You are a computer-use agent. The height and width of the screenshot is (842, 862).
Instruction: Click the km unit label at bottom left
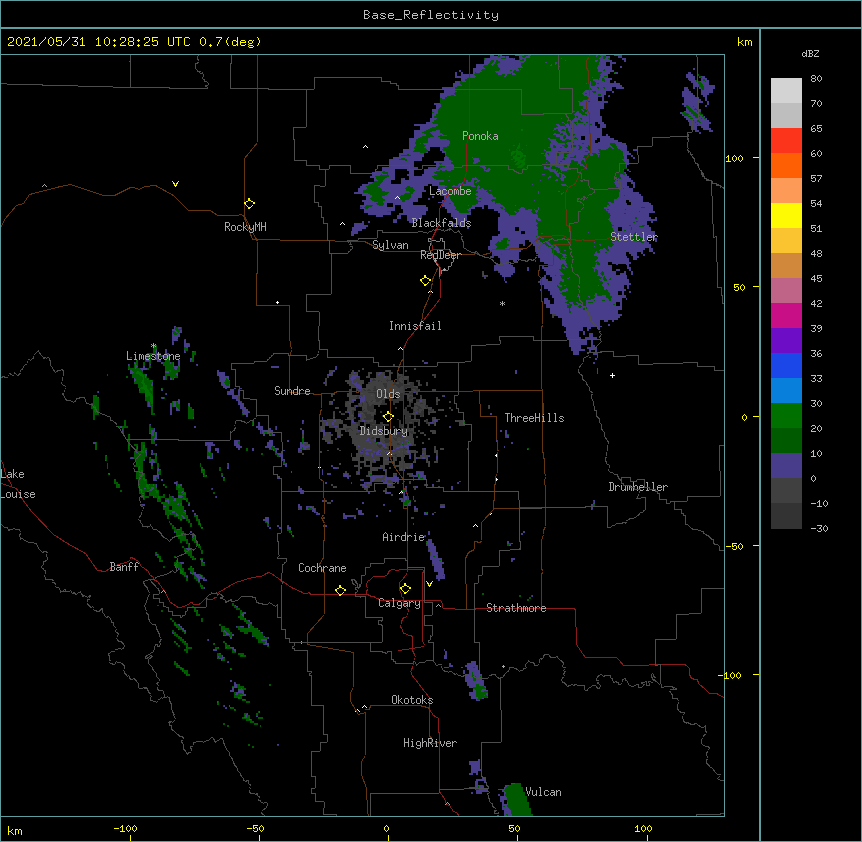click(x=15, y=831)
